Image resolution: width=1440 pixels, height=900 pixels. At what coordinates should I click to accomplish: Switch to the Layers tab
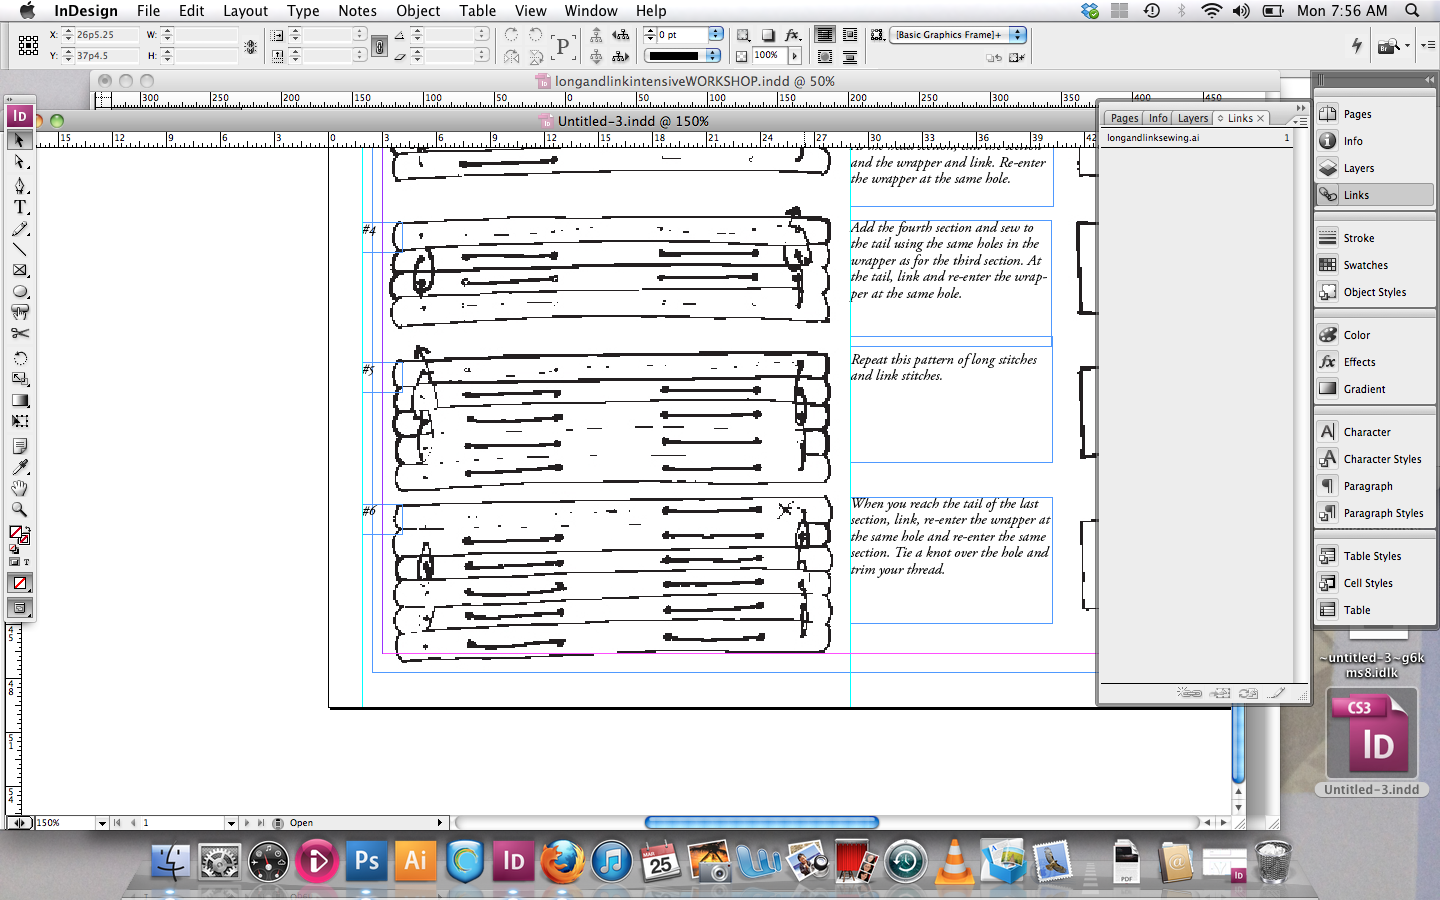tap(1192, 118)
